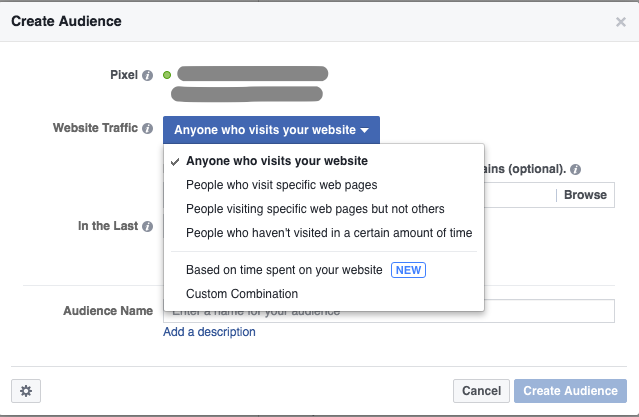Choose People who haven't visited in a while

click(x=324, y=233)
